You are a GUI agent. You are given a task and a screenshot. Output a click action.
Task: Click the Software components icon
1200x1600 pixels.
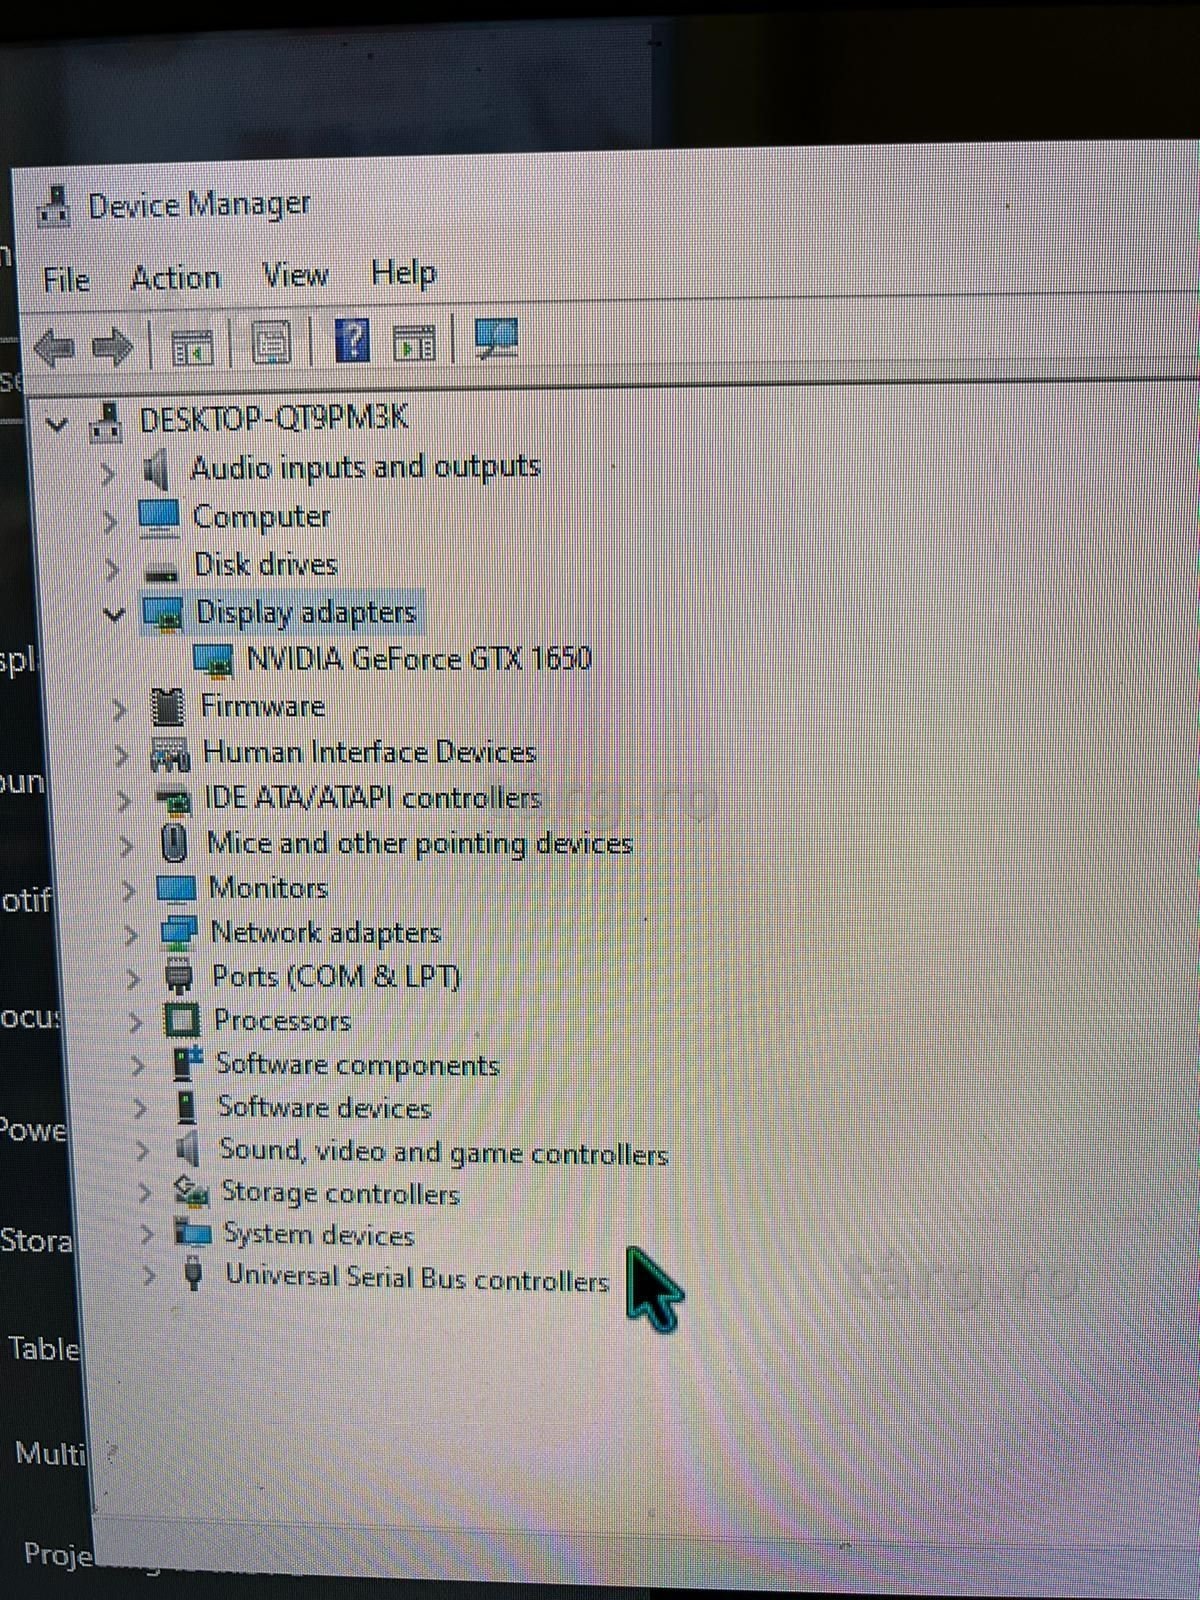187,1064
